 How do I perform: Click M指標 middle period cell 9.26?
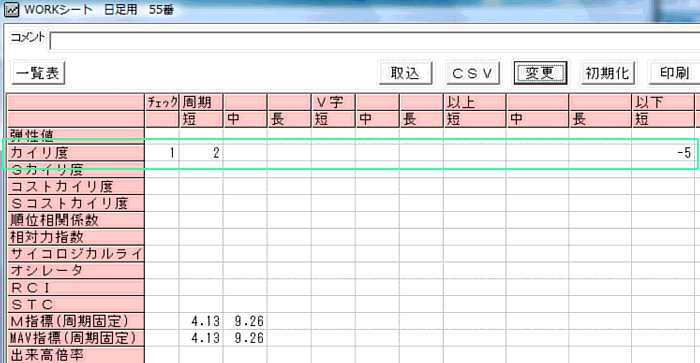pyautogui.click(x=245, y=321)
